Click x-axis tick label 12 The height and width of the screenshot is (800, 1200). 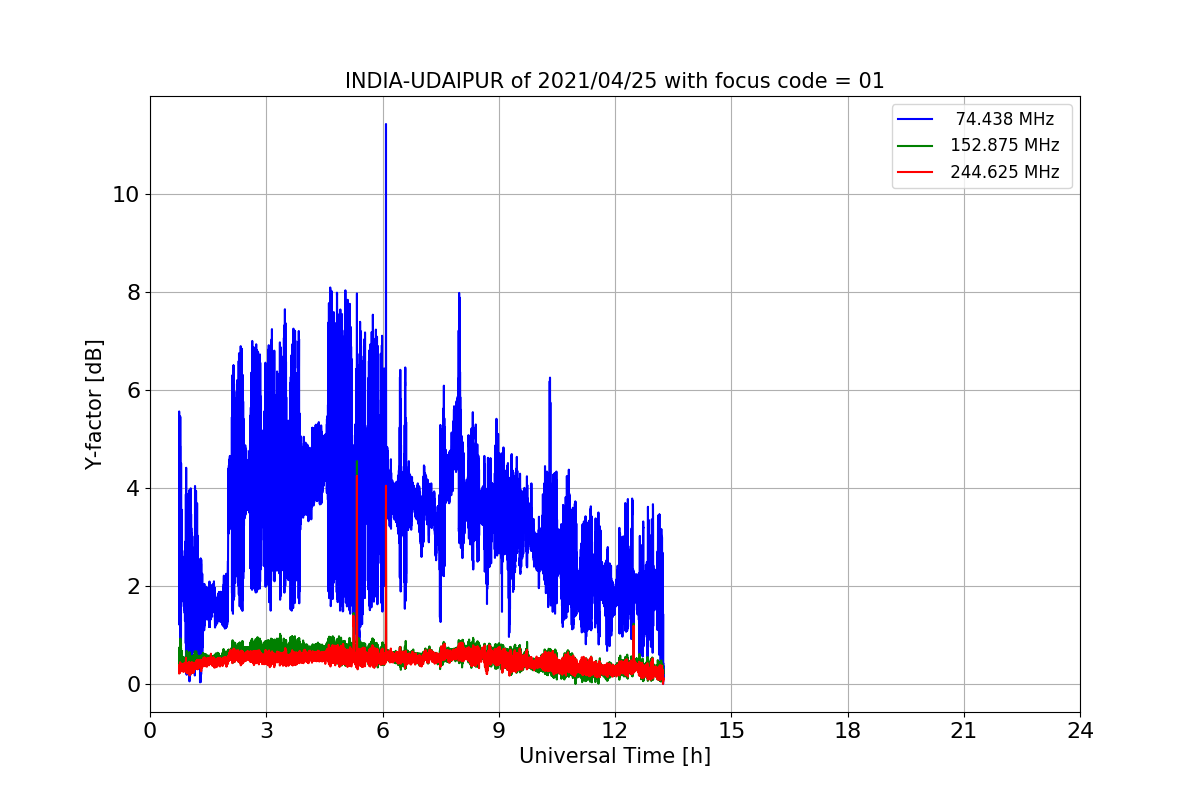(615, 731)
